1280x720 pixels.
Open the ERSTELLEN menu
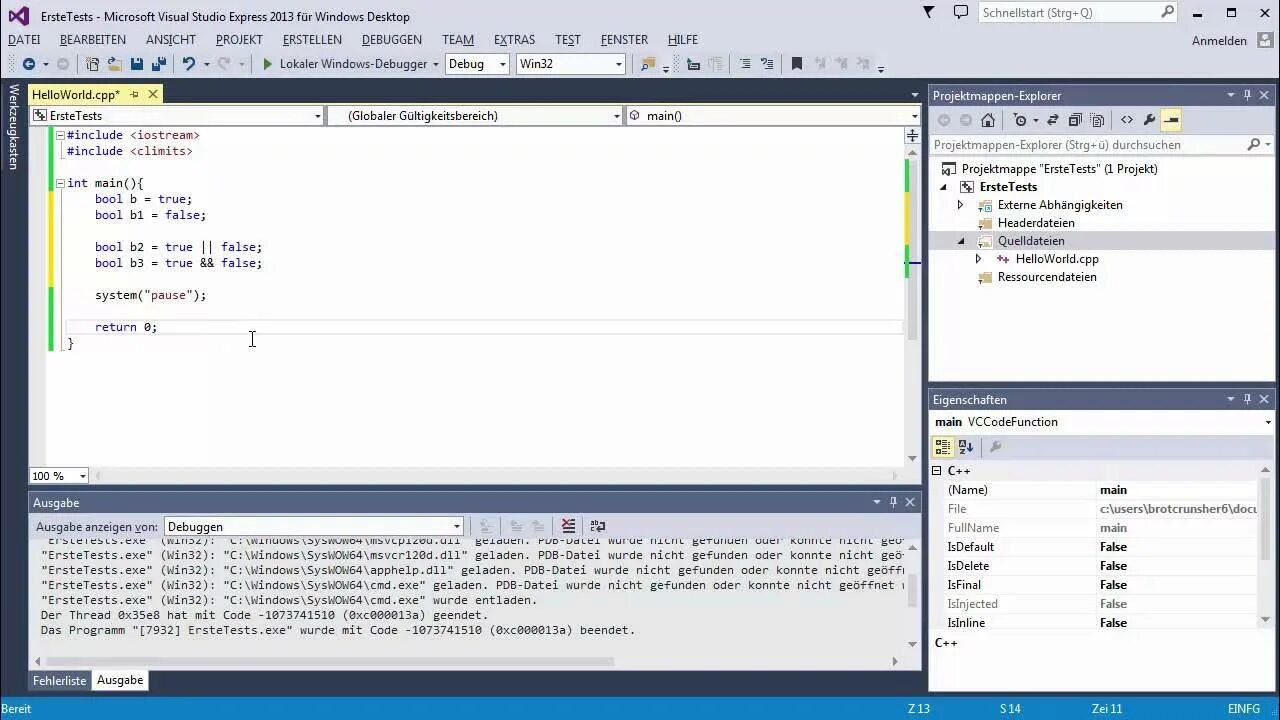pyautogui.click(x=312, y=40)
